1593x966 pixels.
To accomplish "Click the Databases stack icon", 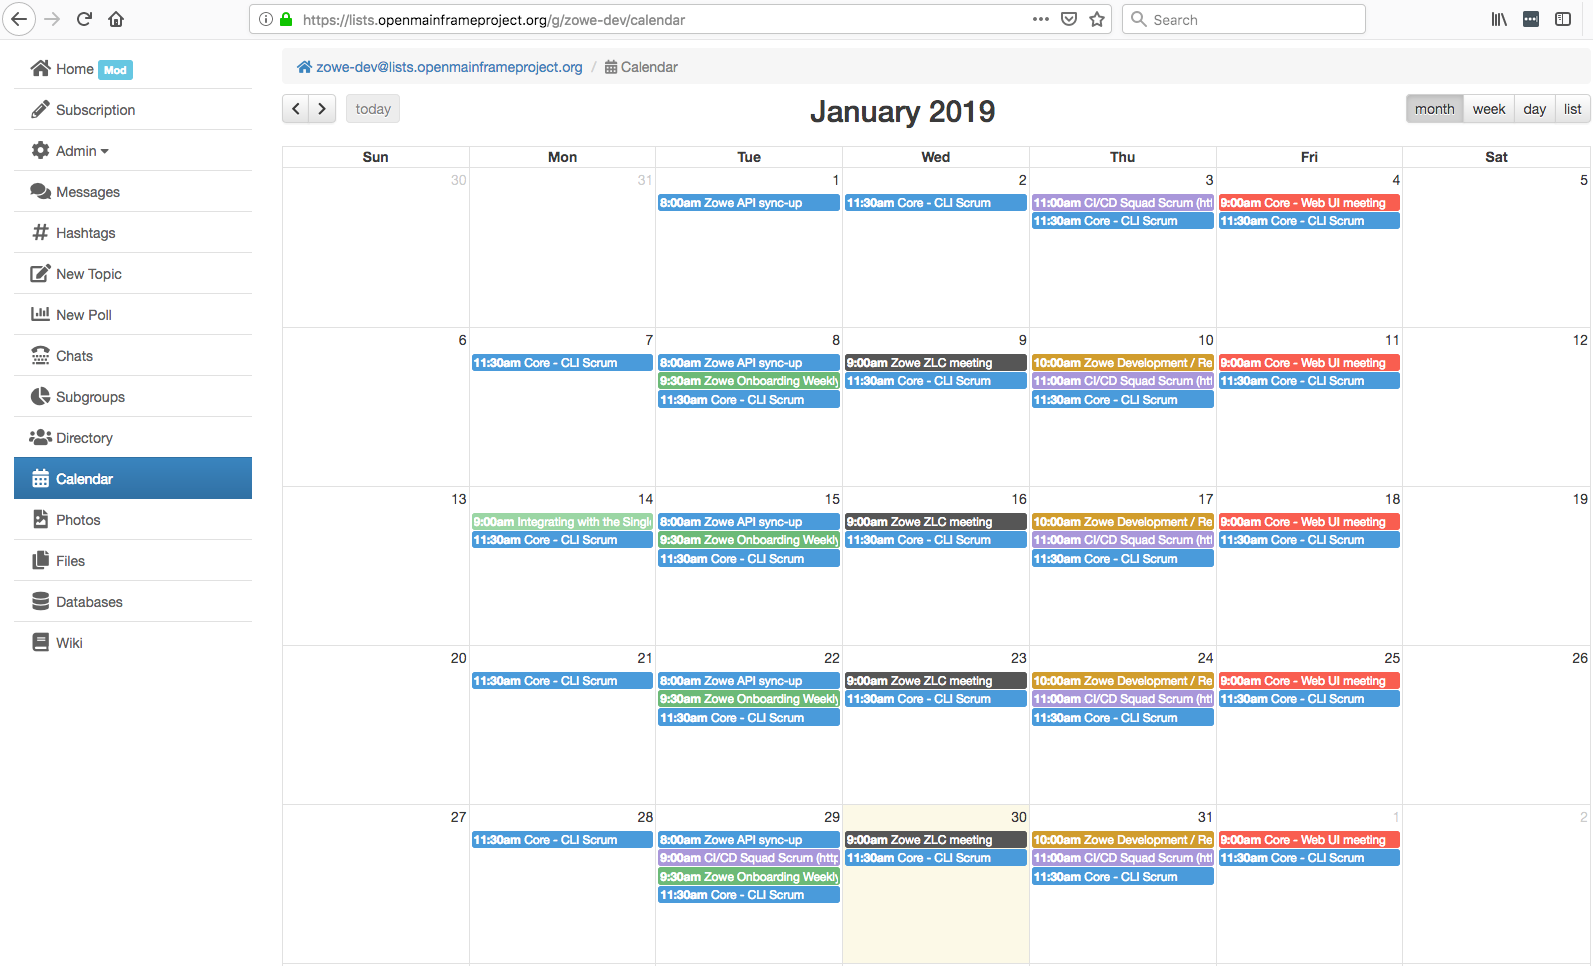I will 40,601.
